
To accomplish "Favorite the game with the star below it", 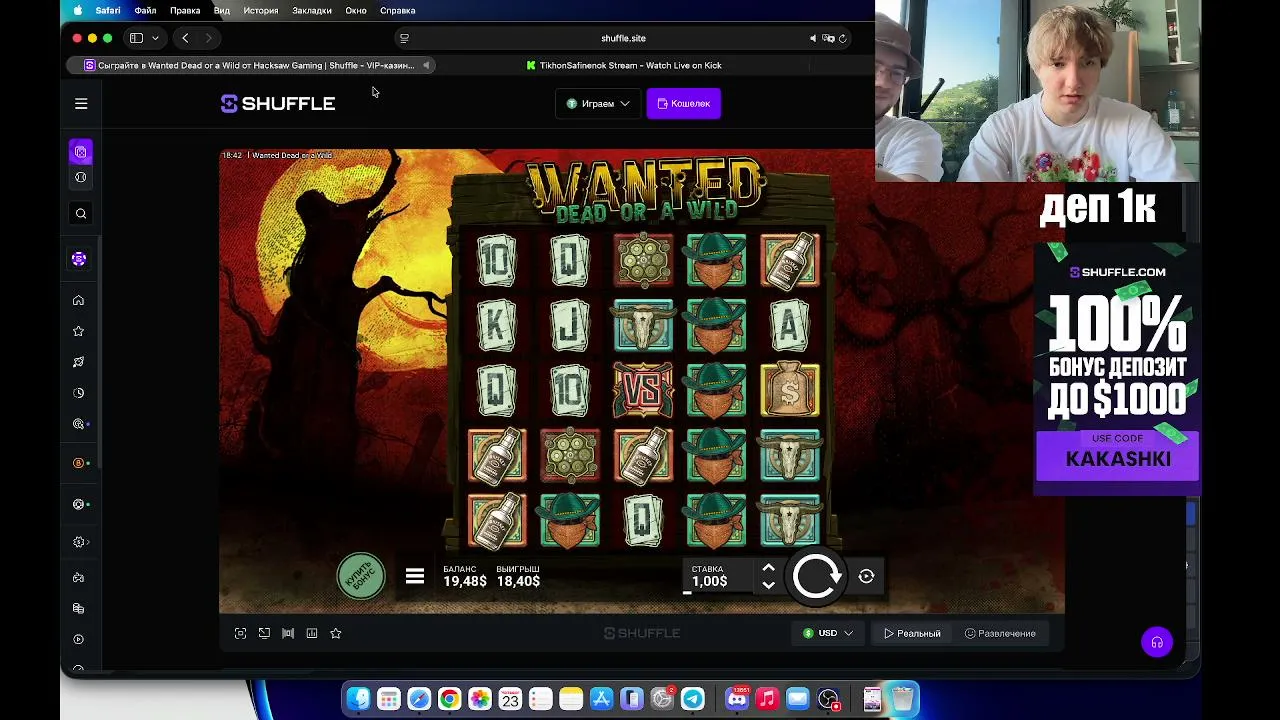I will click(336, 633).
